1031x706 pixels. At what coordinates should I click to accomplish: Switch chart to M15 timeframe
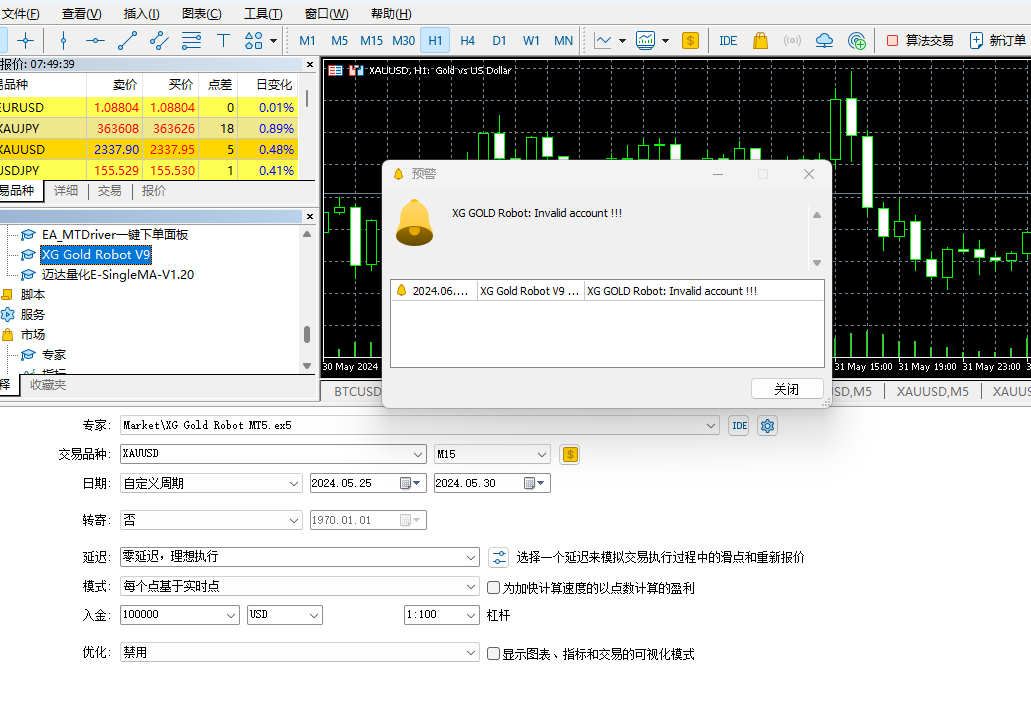(x=372, y=41)
